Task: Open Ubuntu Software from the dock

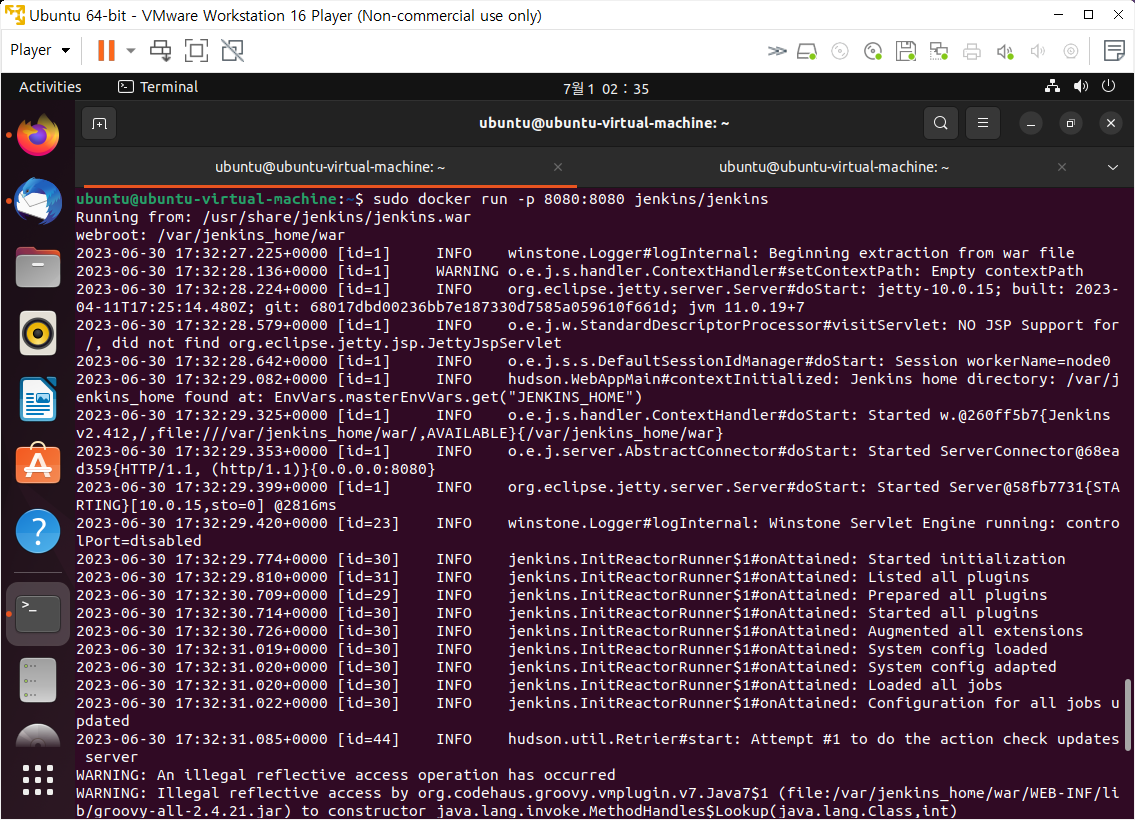Action: [x=38, y=464]
